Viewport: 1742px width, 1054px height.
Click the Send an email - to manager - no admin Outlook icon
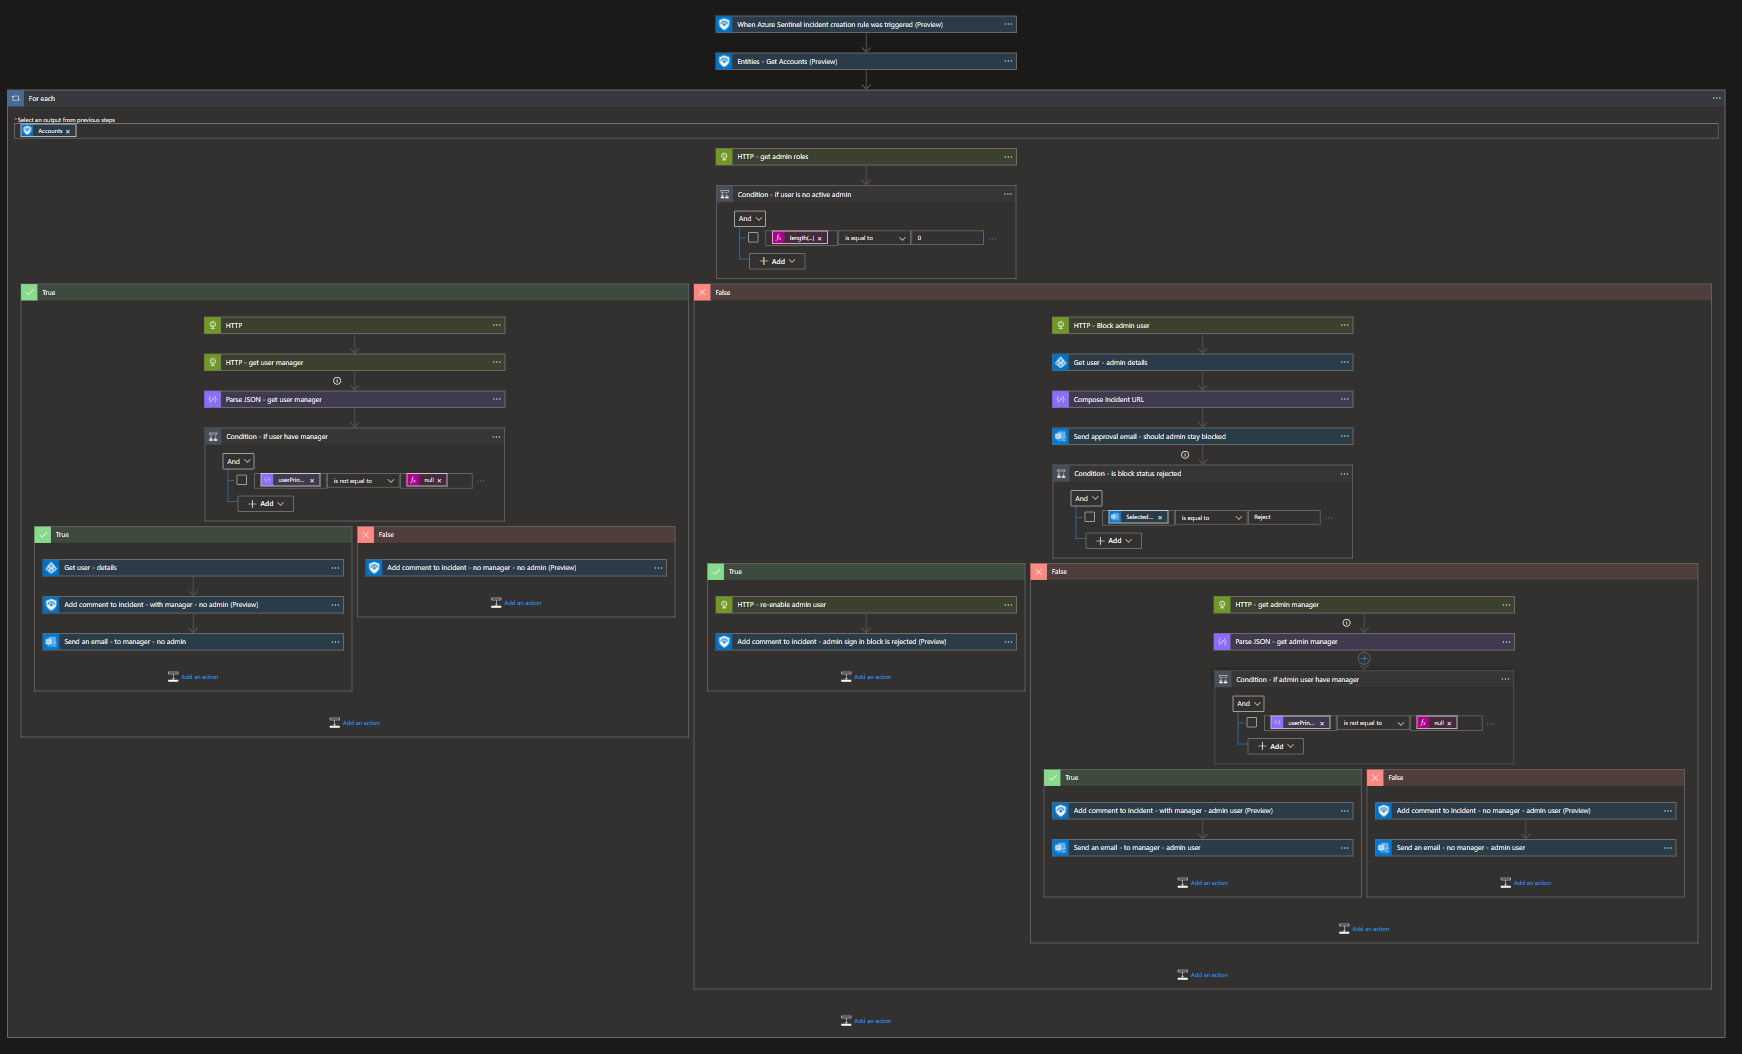(51, 641)
